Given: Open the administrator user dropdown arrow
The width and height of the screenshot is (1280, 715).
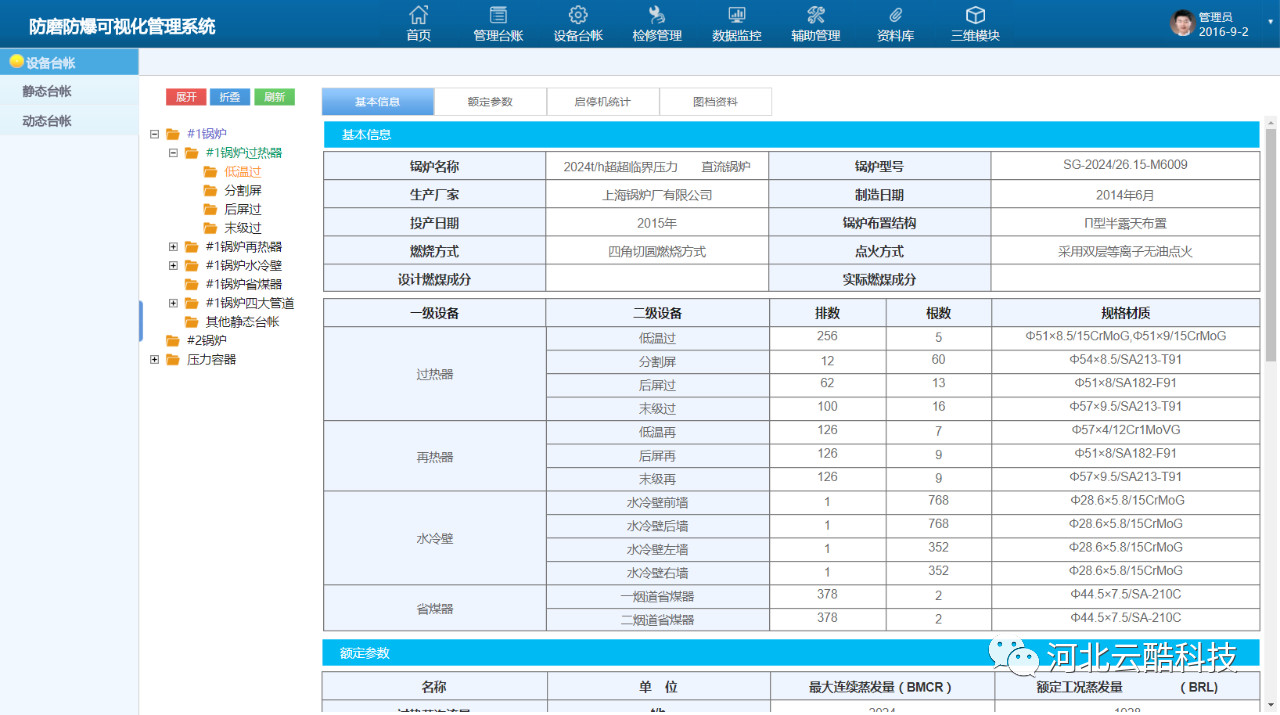Looking at the screenshot, I should [x=1270, y=20].
